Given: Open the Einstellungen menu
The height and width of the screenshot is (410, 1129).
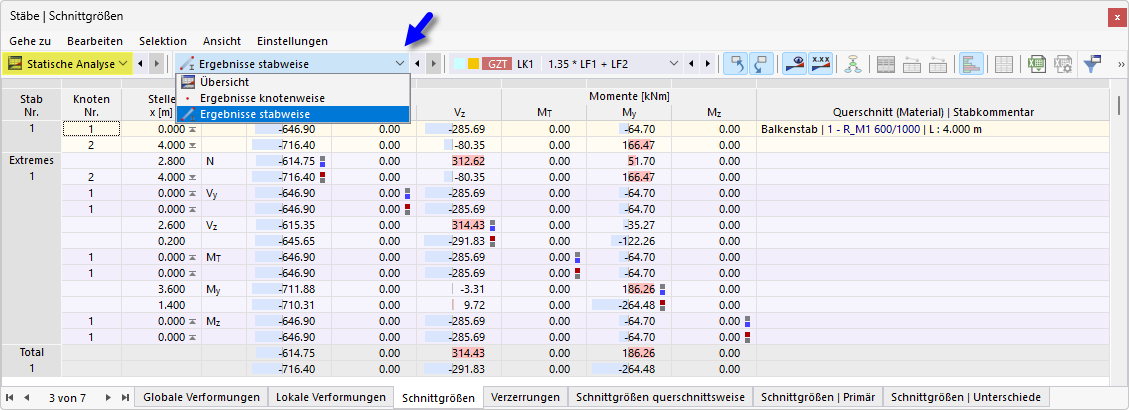Looking at the screenshot, I should pyautogui.click(x=292, y=41).
